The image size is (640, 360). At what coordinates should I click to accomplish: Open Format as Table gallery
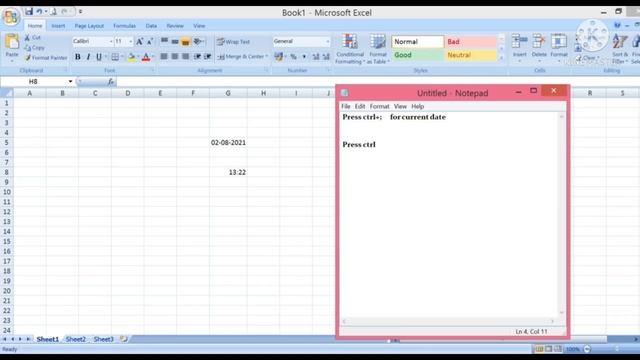click(378, 49)
